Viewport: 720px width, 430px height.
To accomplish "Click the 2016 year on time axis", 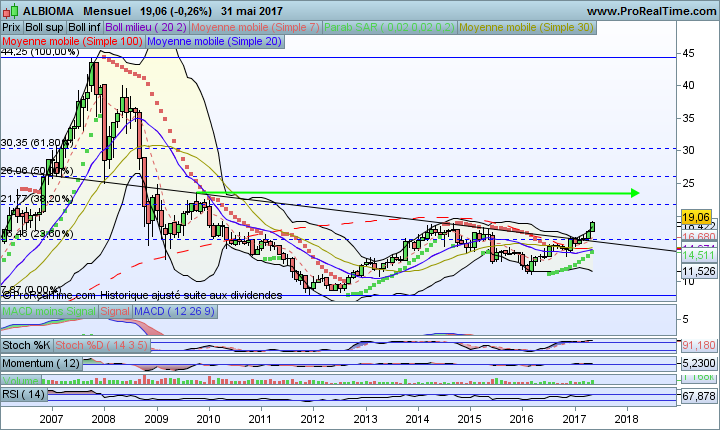I will [522, 419].
